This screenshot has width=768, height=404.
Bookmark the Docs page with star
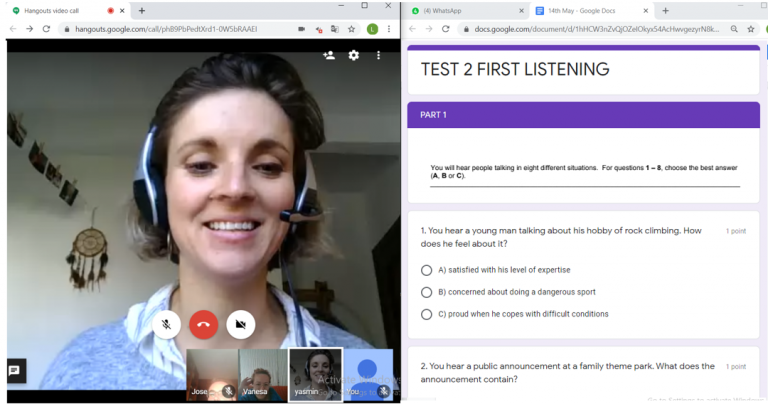tap(750, 29)
